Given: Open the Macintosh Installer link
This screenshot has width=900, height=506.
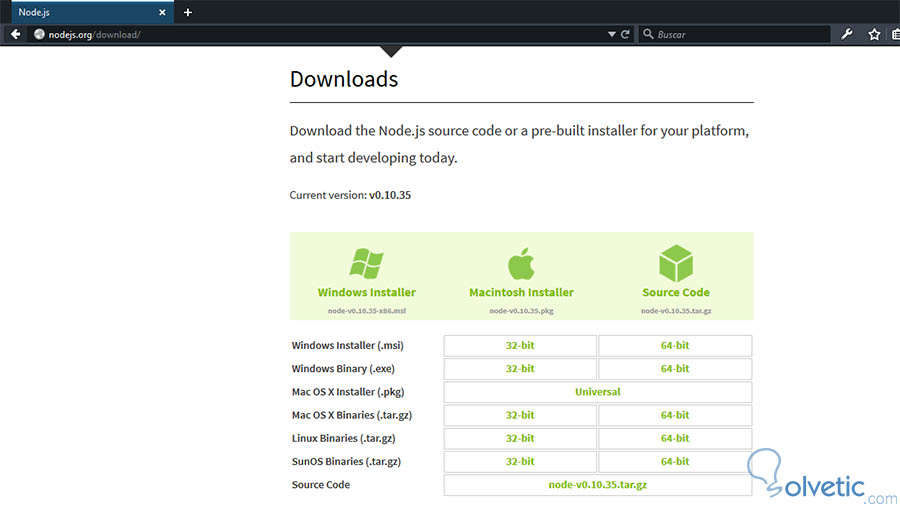Looking at the screenshot, I should tap(522, 293).
